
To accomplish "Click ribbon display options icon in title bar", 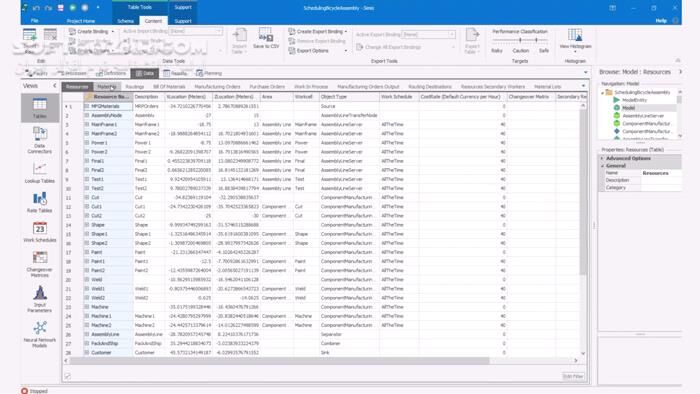I will (612, 8).
